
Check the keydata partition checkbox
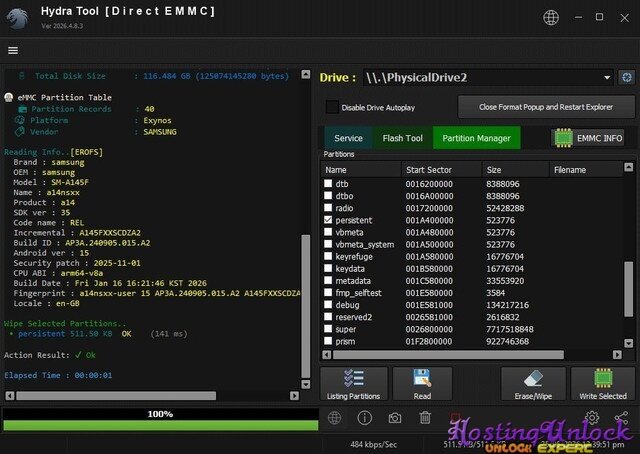tap(328, 268)
